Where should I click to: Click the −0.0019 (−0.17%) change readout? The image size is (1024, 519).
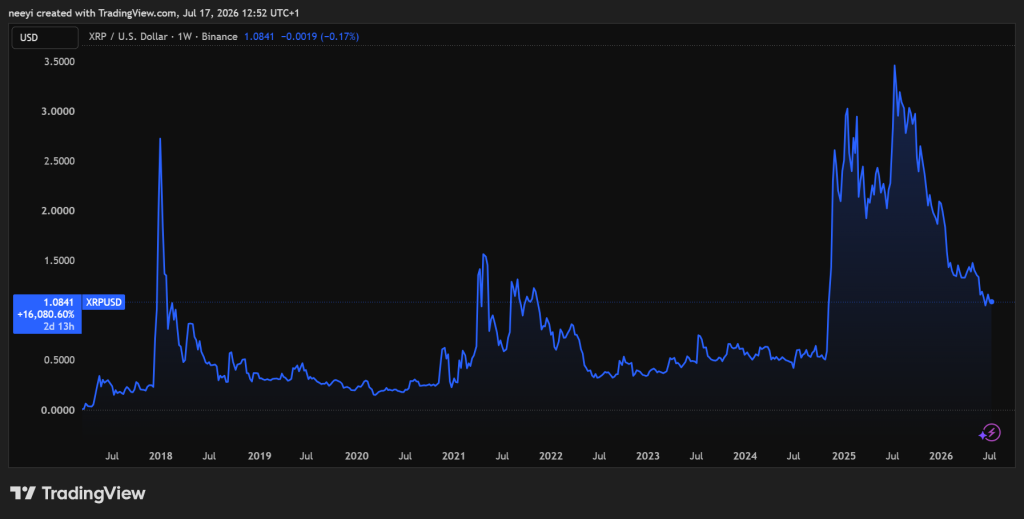[320, 37]
